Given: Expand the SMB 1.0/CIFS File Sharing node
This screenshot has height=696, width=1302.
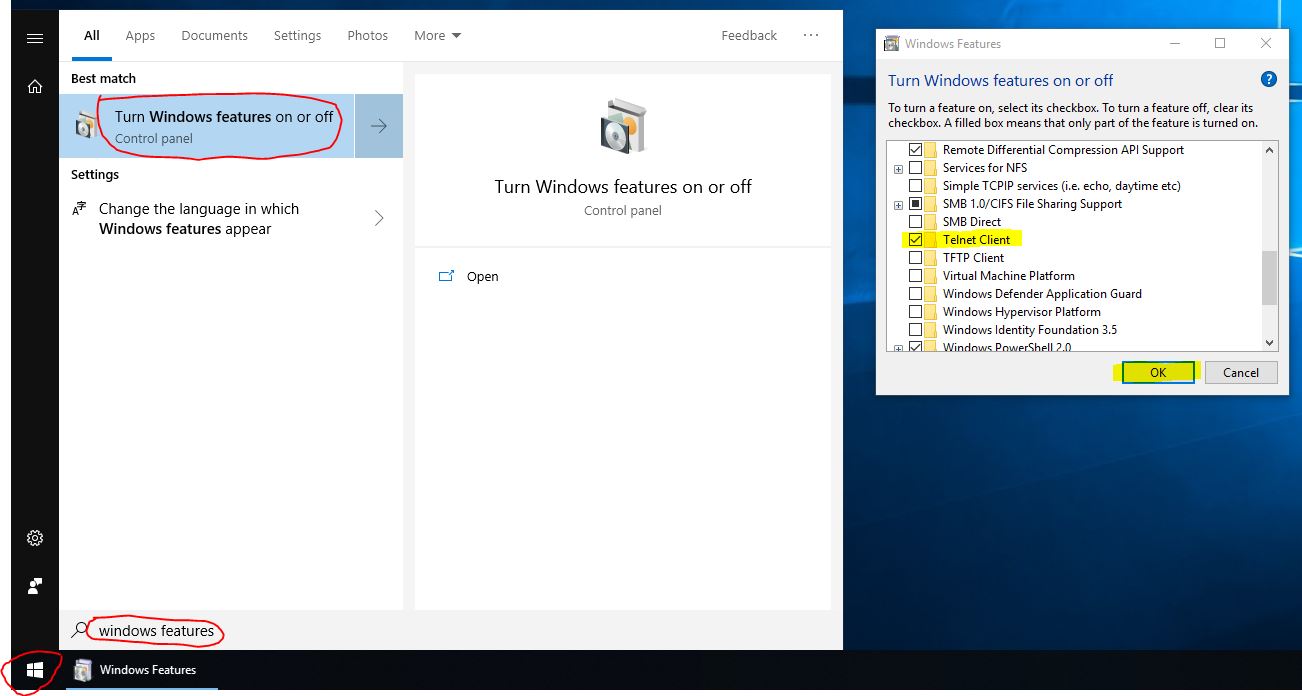Looking at the screenshot, I should click(x=899, y=205).
